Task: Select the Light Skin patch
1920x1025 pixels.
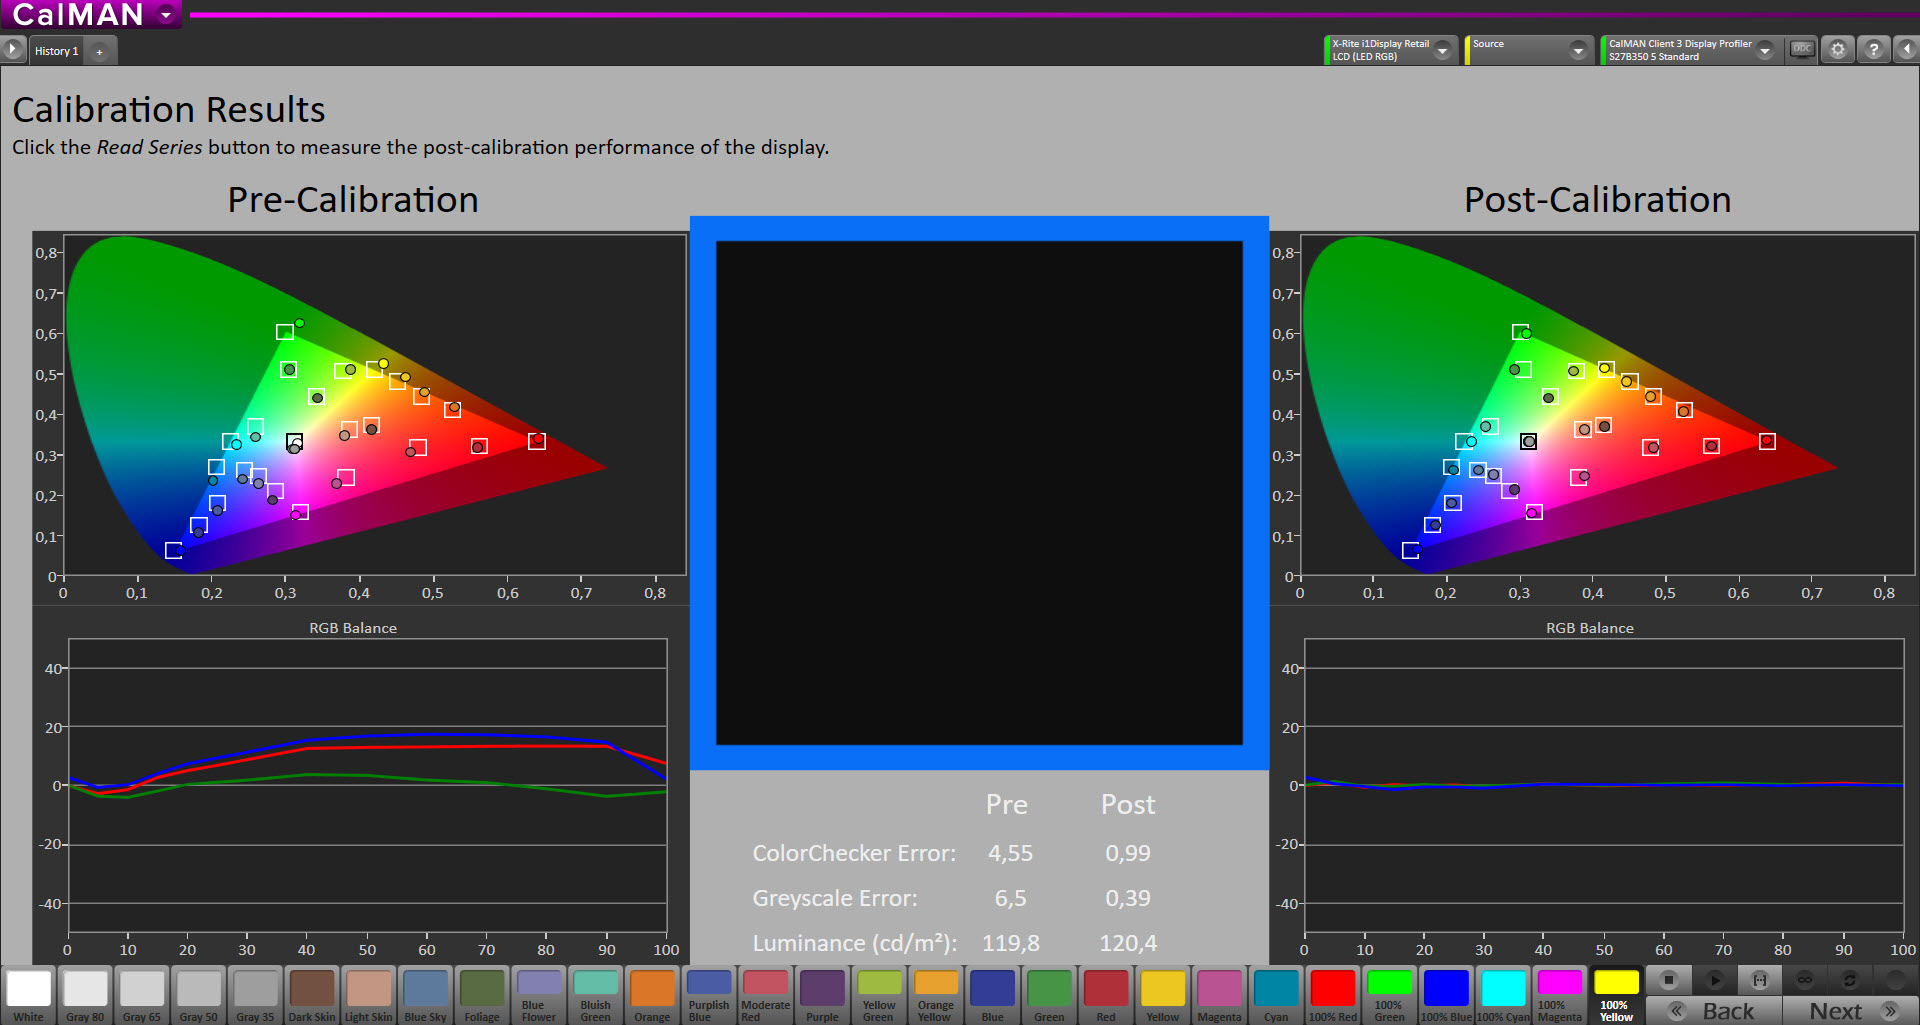Action: point(369,995)
